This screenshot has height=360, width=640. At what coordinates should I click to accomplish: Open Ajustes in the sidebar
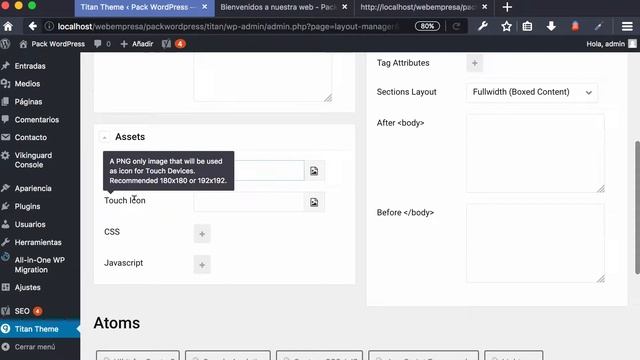point(27,287)
